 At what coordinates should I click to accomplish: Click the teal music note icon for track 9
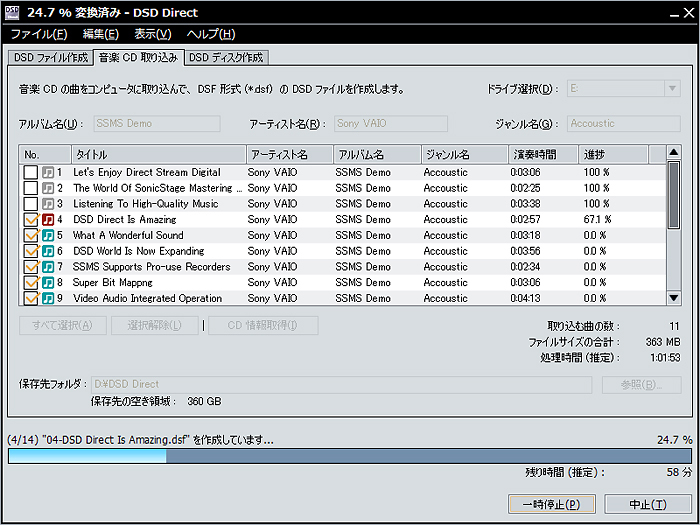(47, 298)
